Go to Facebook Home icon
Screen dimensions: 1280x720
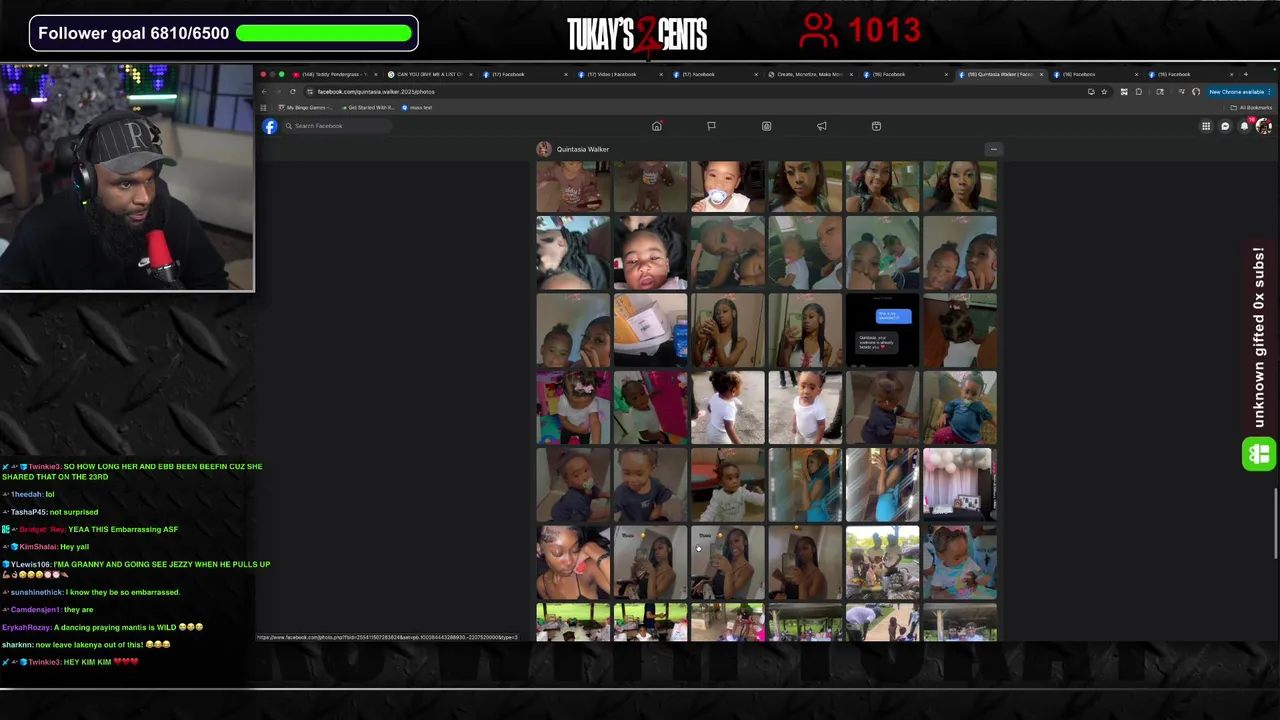[657, 126]
